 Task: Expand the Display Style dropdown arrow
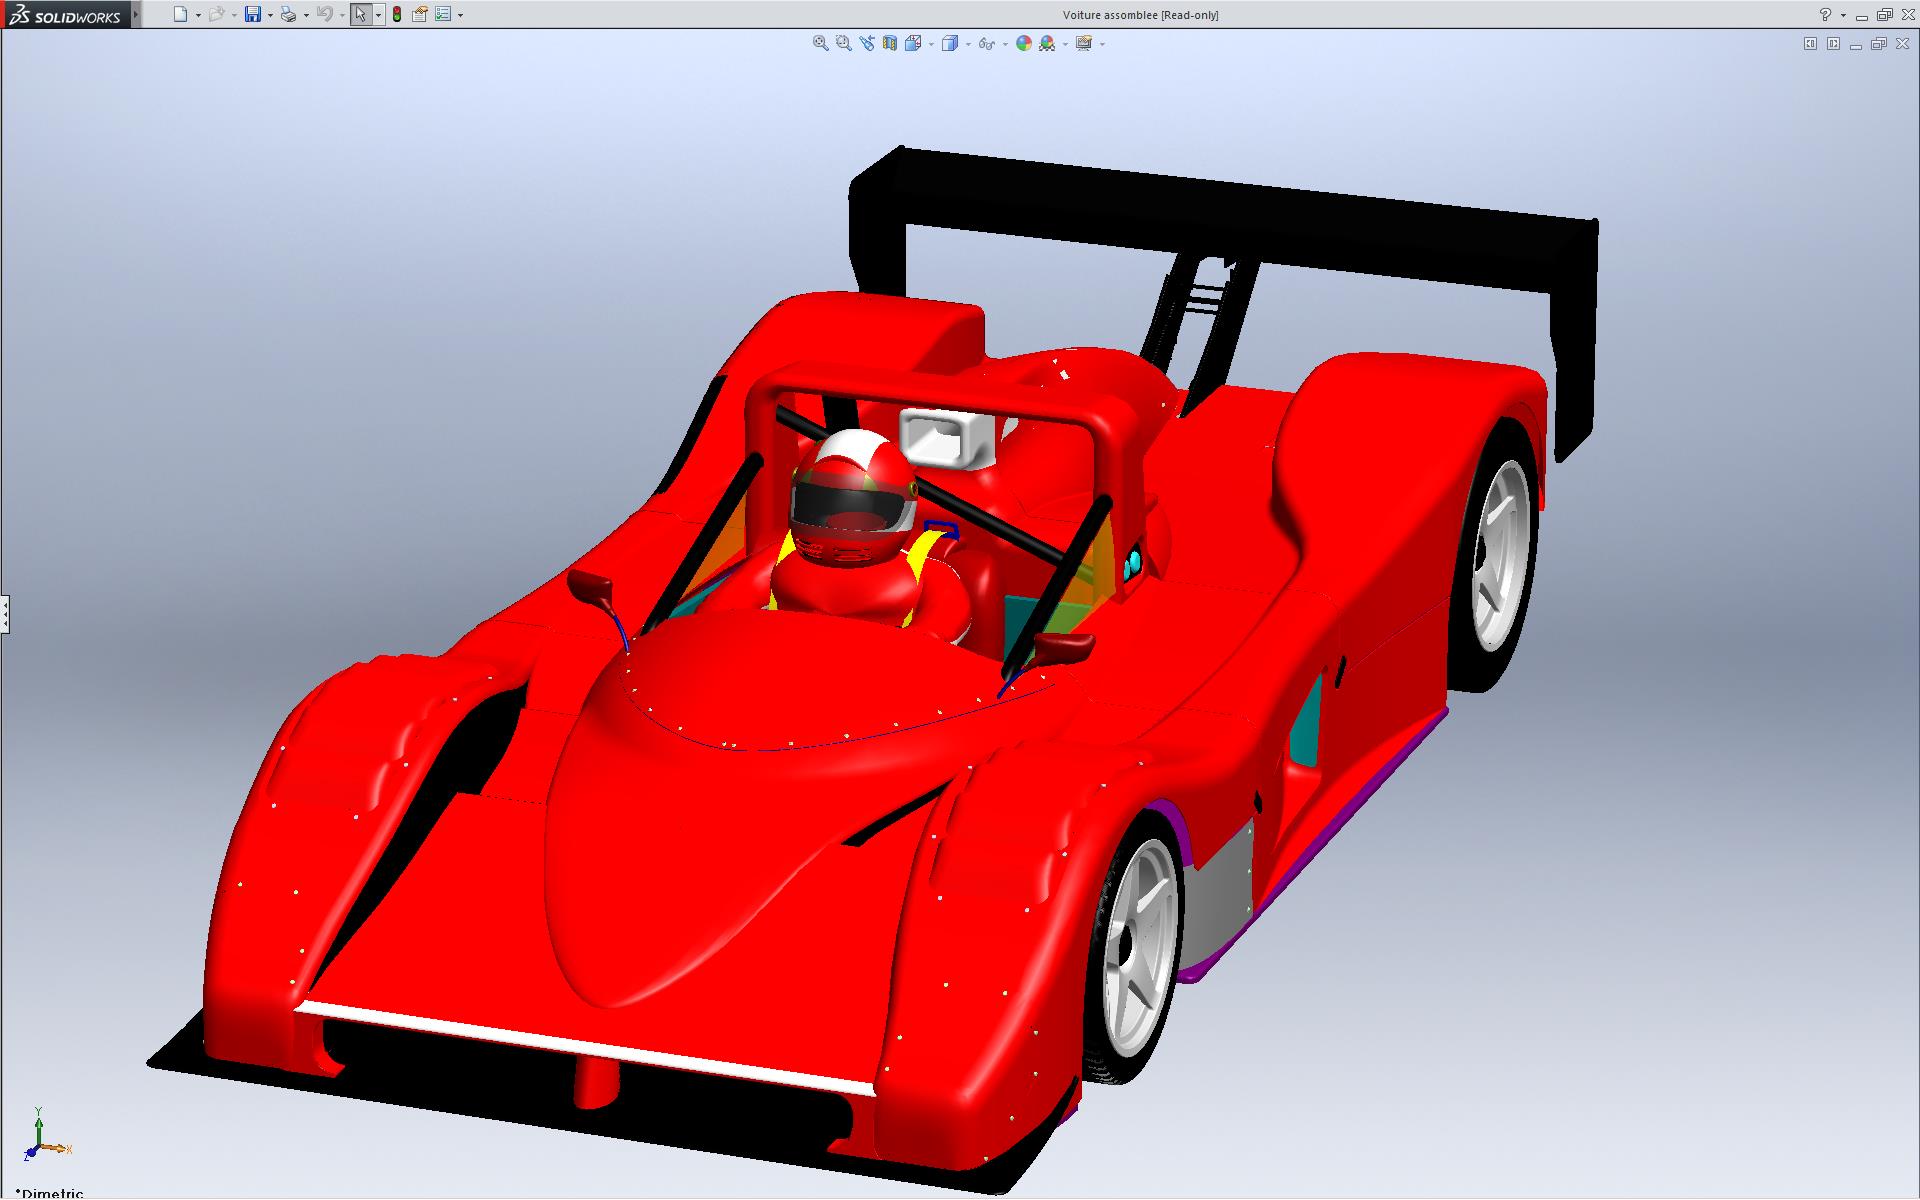click(x=968, y=44)
